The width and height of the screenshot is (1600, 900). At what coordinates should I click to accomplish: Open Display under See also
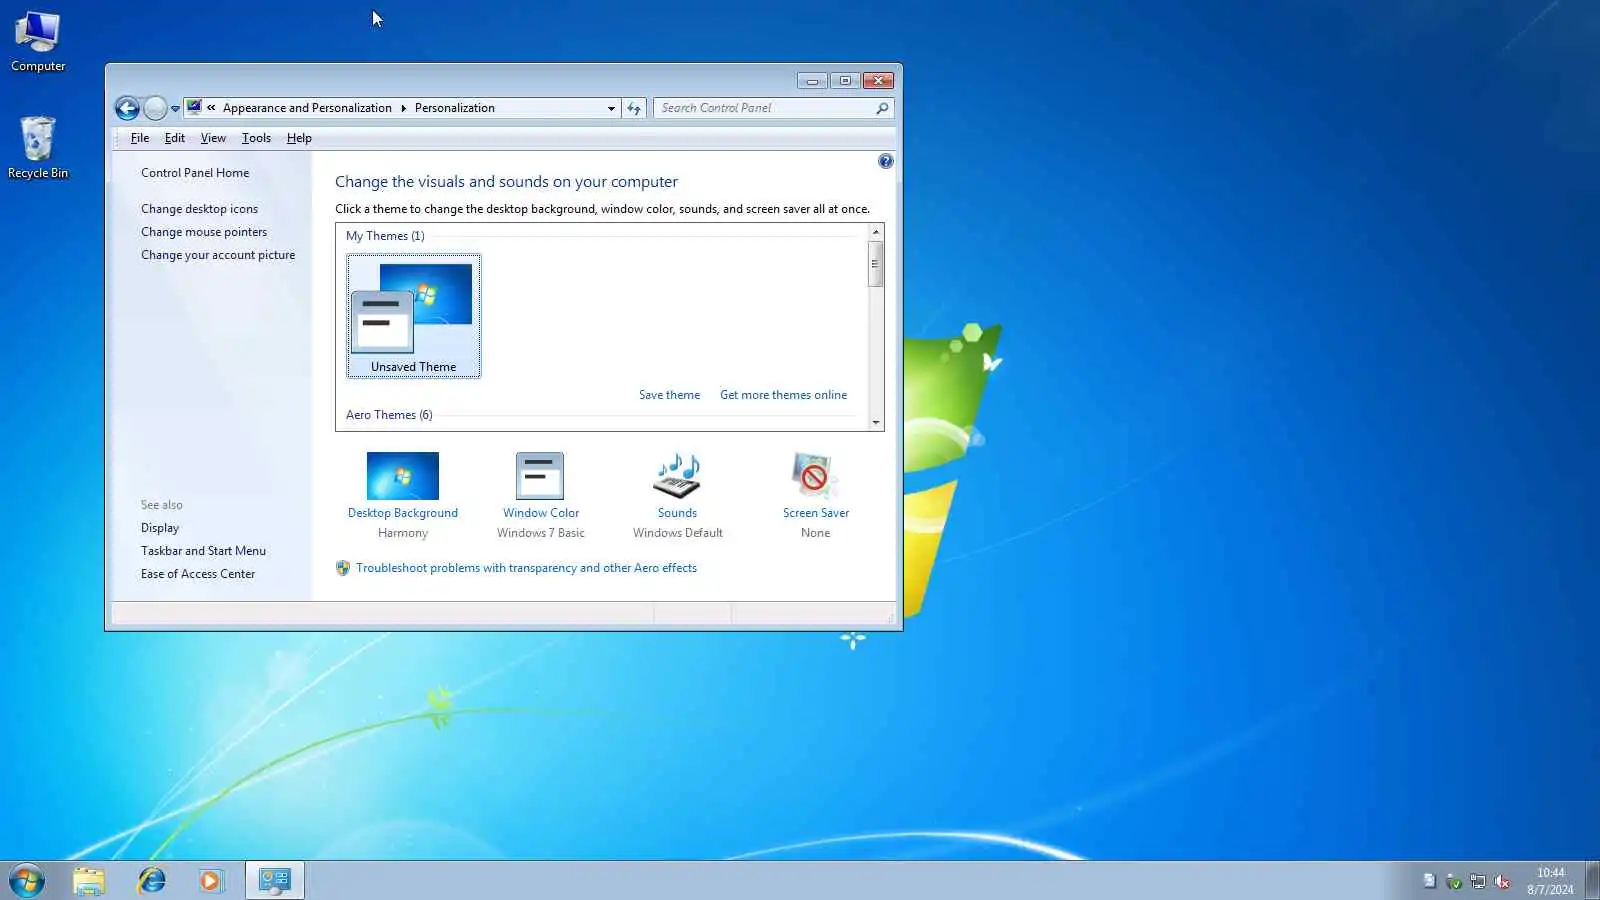pos(160,528)
